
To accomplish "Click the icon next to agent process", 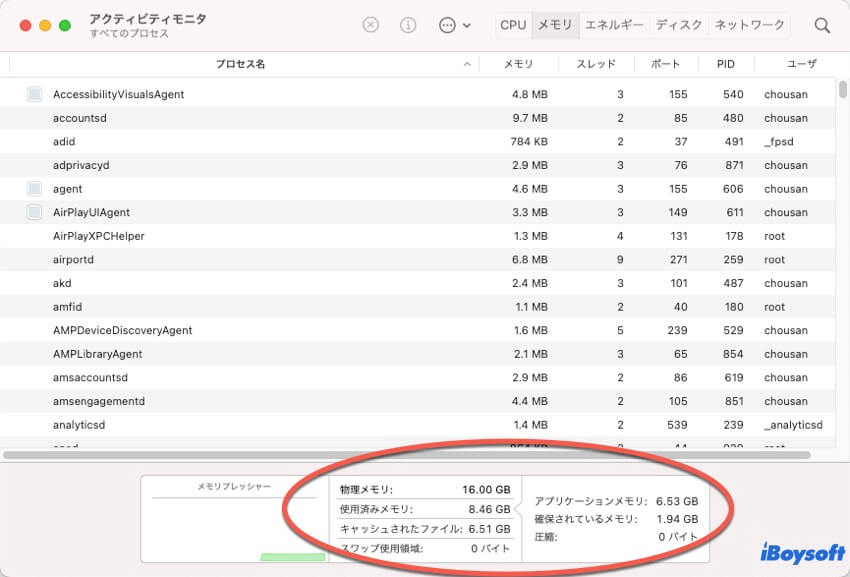I will coord(35,189).
